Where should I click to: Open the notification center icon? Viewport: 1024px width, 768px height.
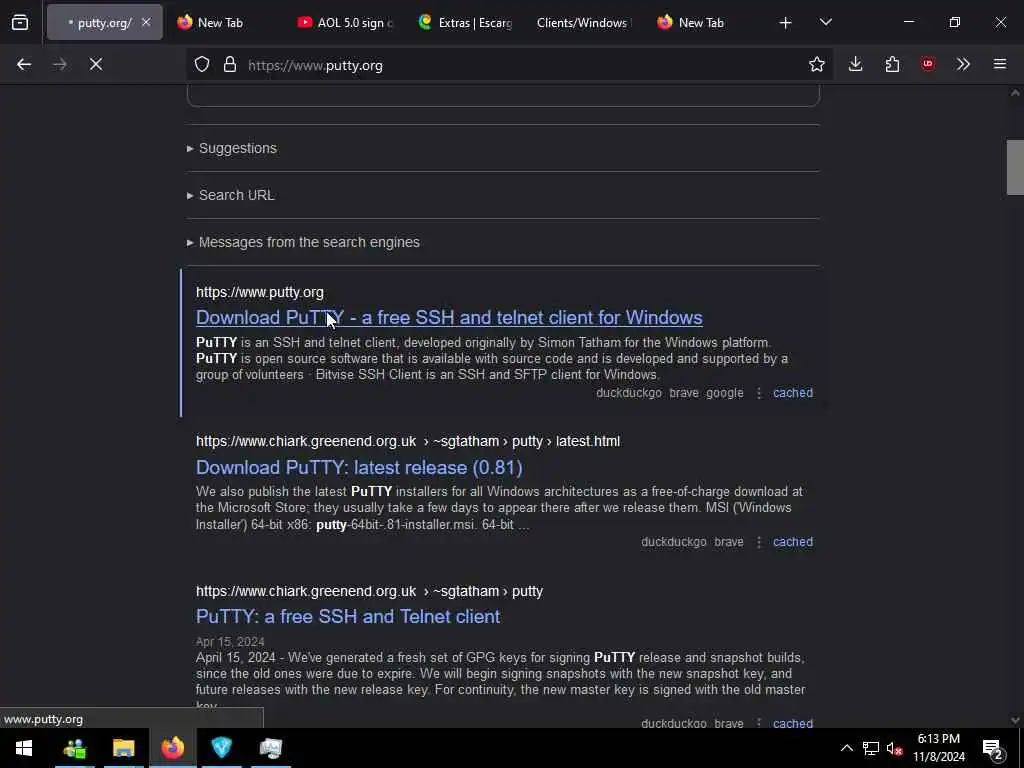click(x=993, y=748)
